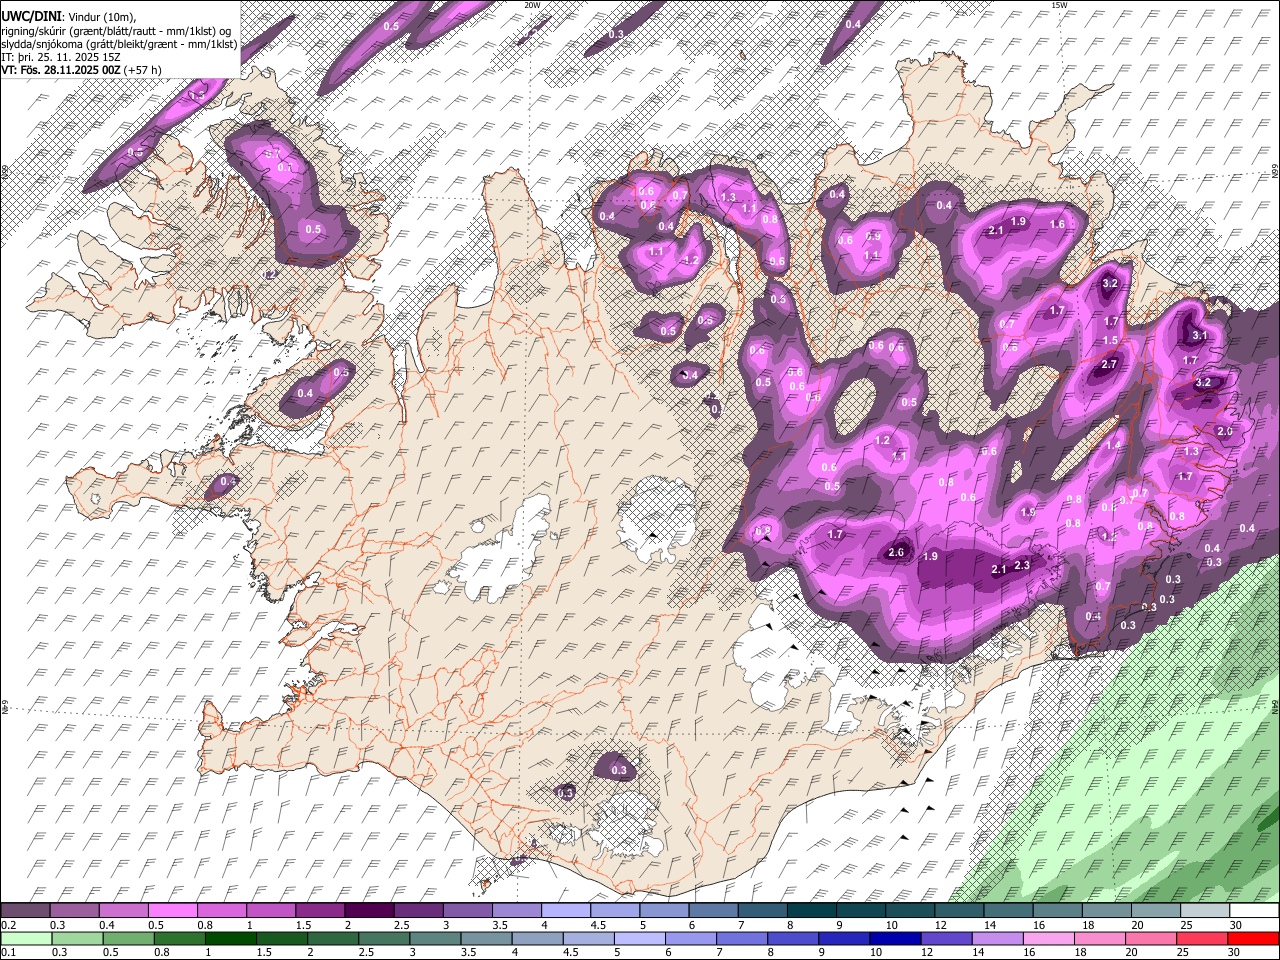
Task: Click the 'Vindur (10m)' header text
Action: pos(101,17)
